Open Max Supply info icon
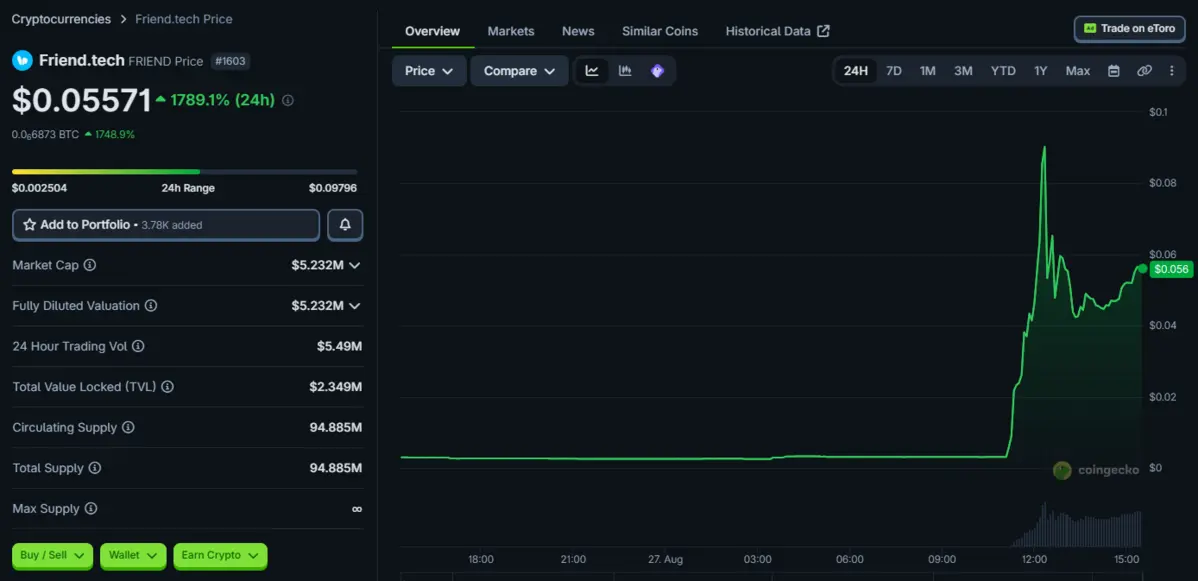The image size is (1198, 581). coord(91,508)
